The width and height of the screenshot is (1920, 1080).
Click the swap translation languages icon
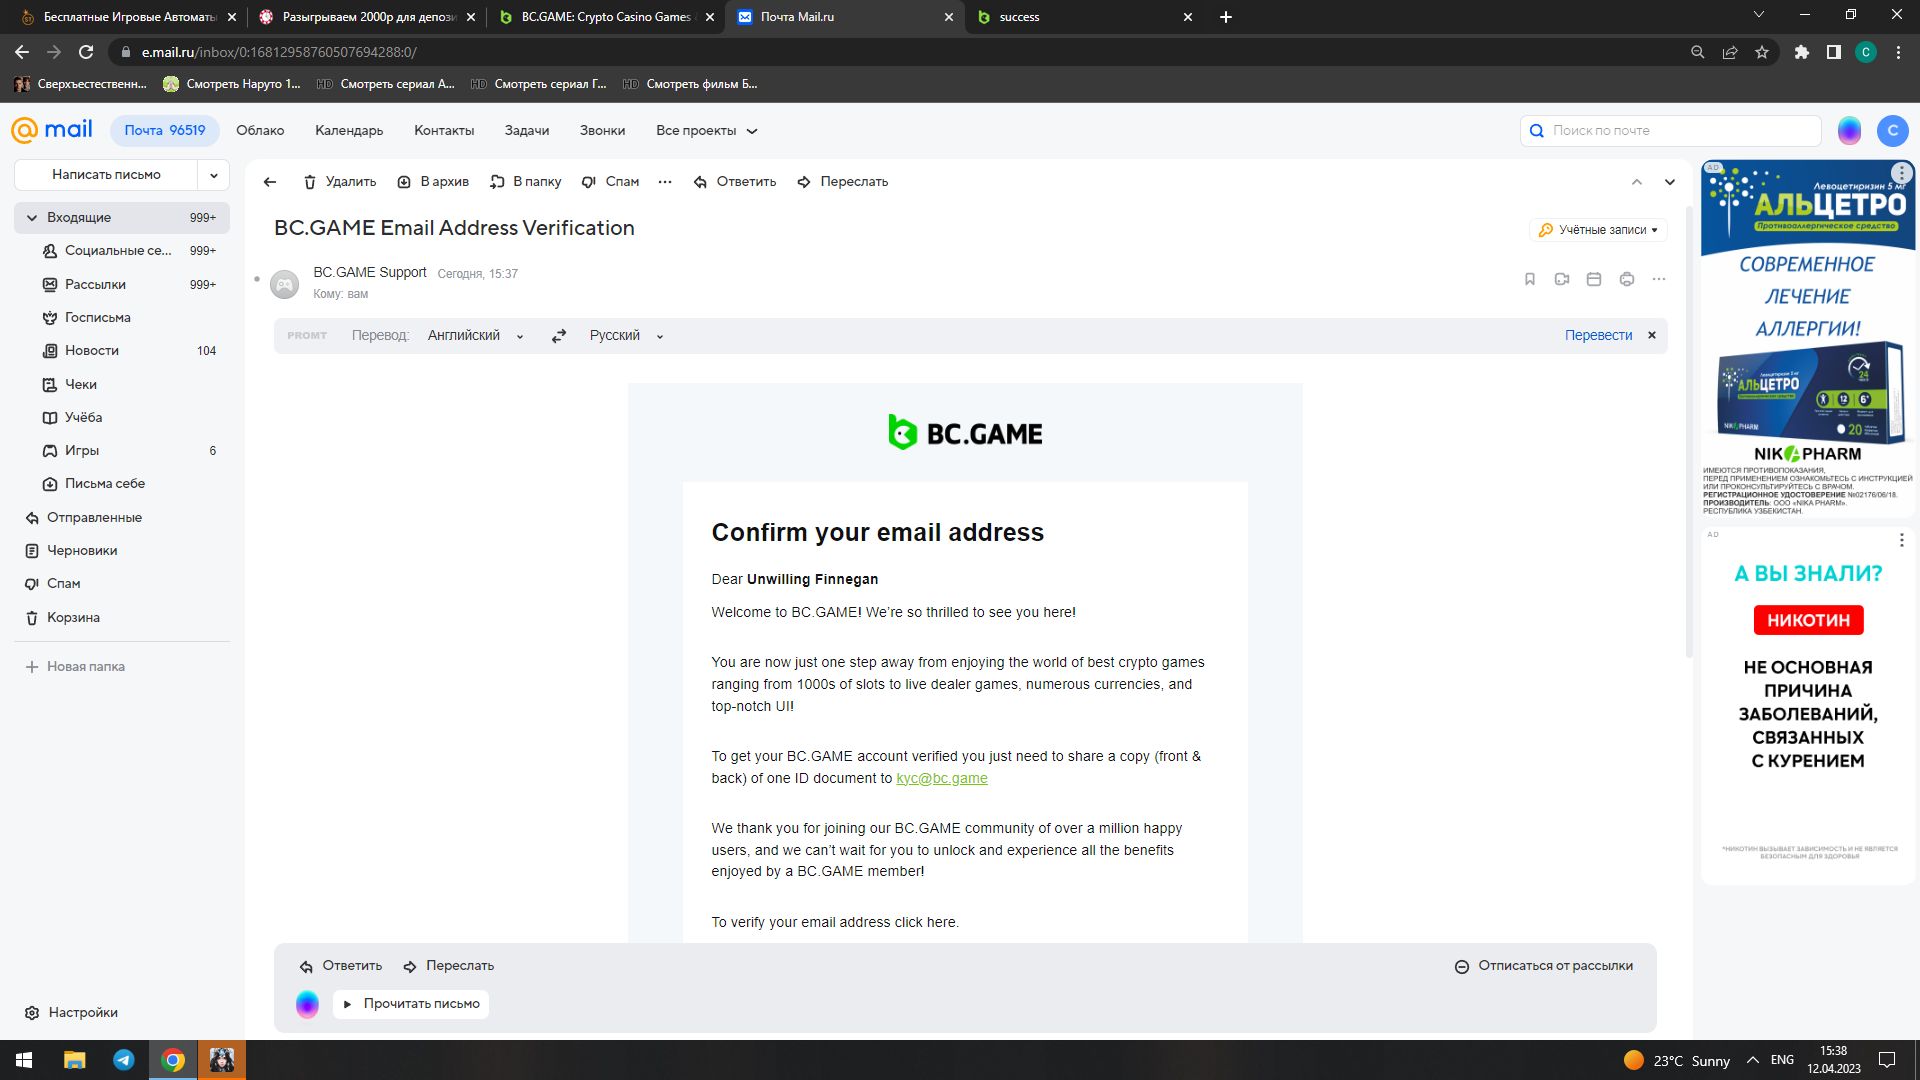coord(559,336)
